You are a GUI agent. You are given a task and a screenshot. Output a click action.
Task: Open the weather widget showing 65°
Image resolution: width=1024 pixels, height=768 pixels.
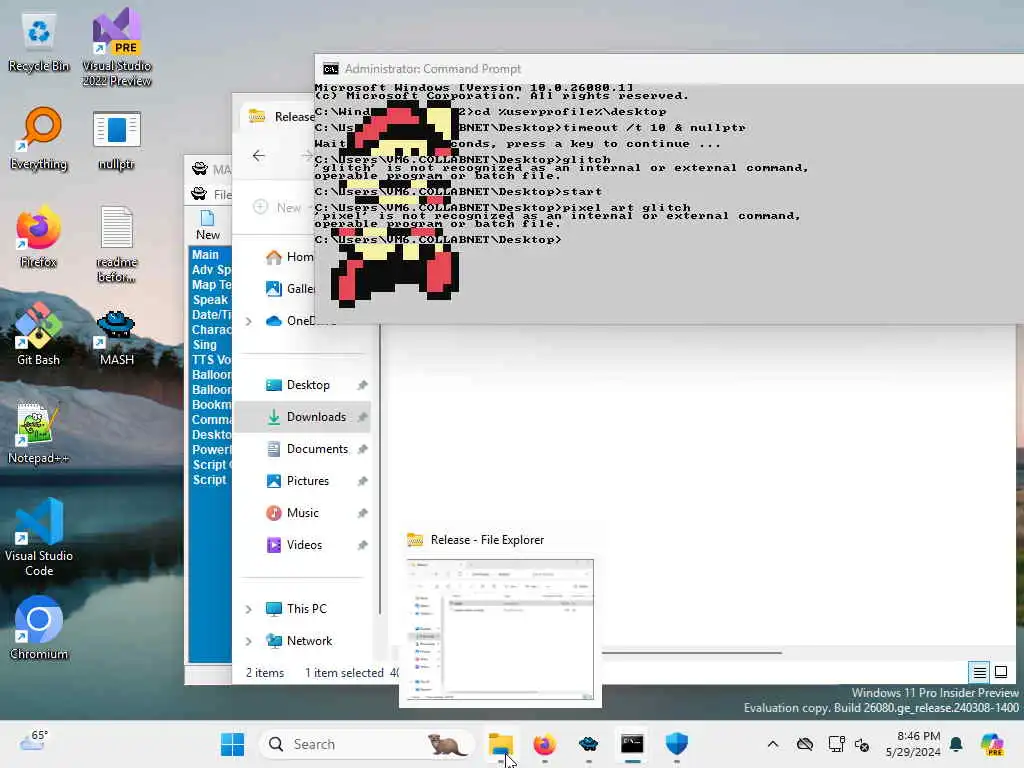[34, 741]
